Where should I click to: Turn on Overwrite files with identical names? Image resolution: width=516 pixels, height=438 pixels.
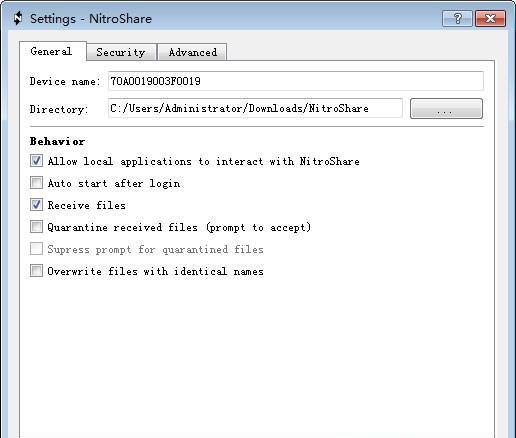[x=36, y=271]
